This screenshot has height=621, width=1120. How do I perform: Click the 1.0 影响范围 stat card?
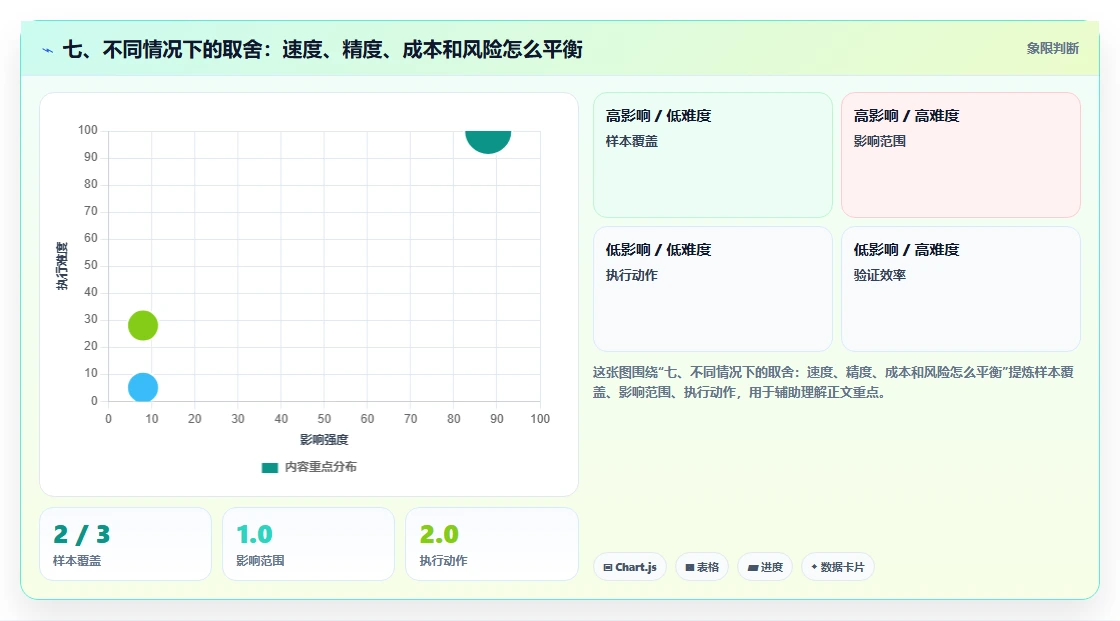point(309,544)
